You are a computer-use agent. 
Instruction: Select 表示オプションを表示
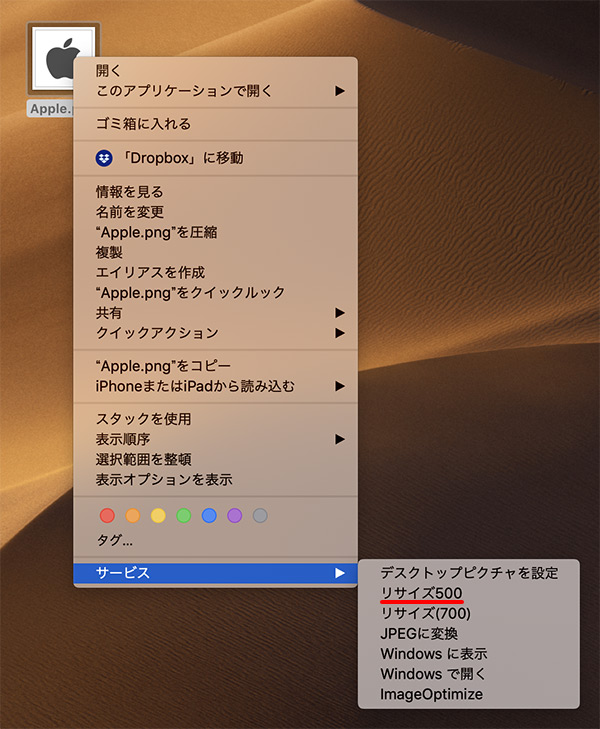click(x=215, y=480)
